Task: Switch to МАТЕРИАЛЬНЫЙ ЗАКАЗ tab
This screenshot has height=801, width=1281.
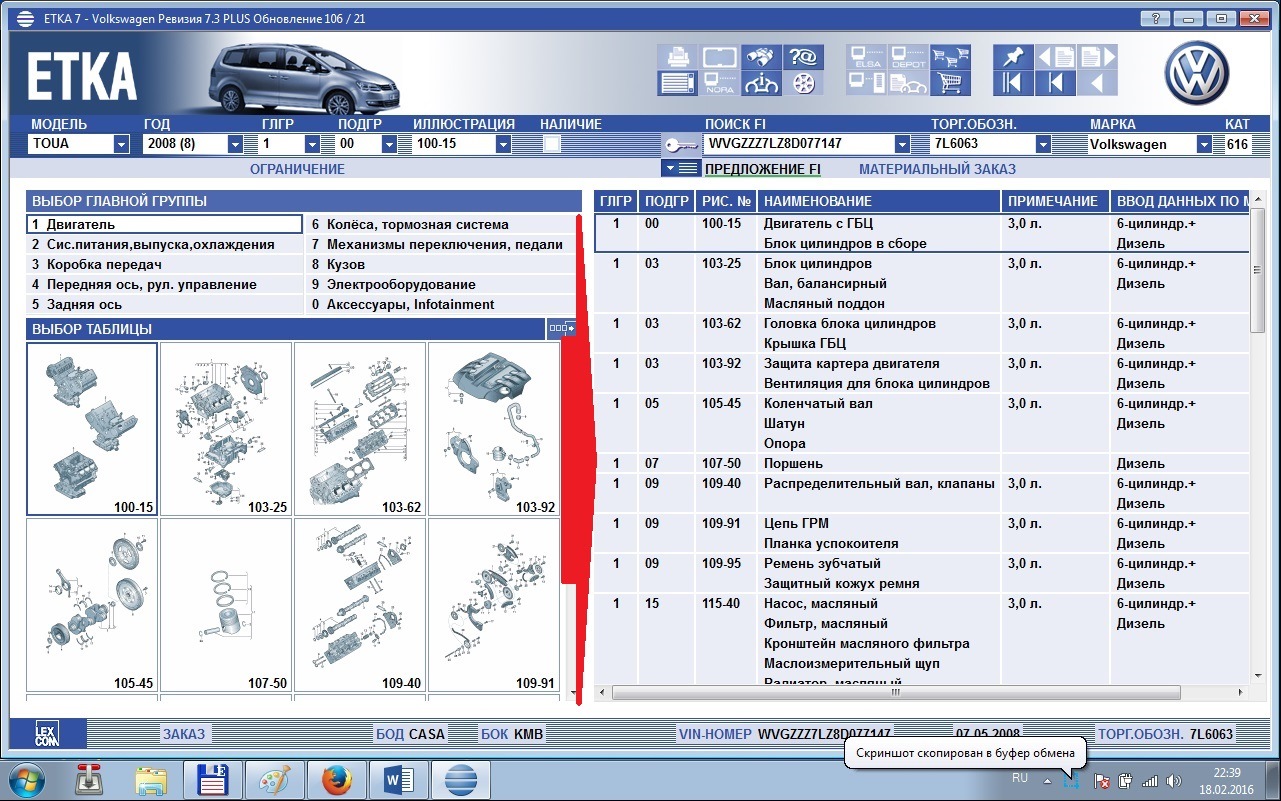Action: tap(937, 169)
